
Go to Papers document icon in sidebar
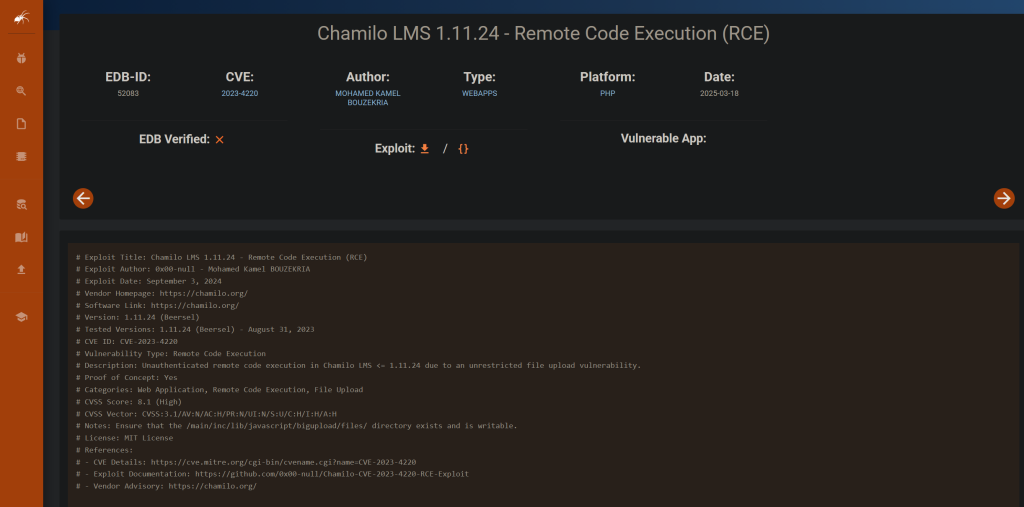(x=21, y=124)
